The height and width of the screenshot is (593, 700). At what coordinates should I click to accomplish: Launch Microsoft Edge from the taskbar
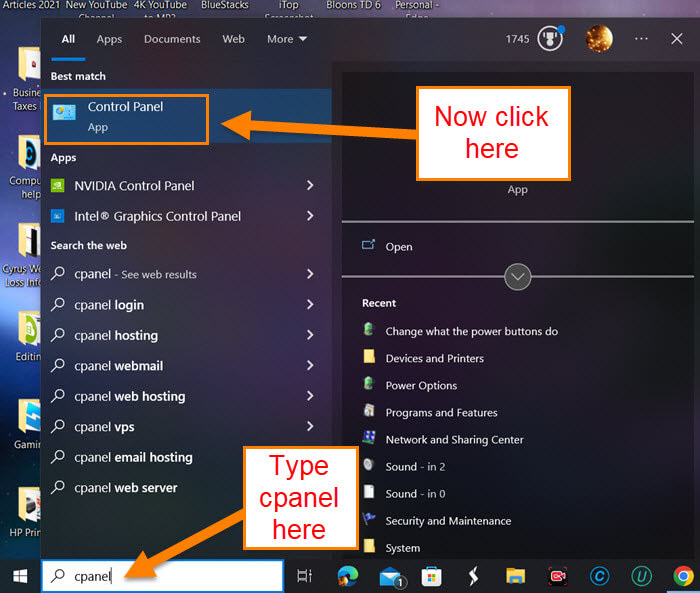click(348, 576)
